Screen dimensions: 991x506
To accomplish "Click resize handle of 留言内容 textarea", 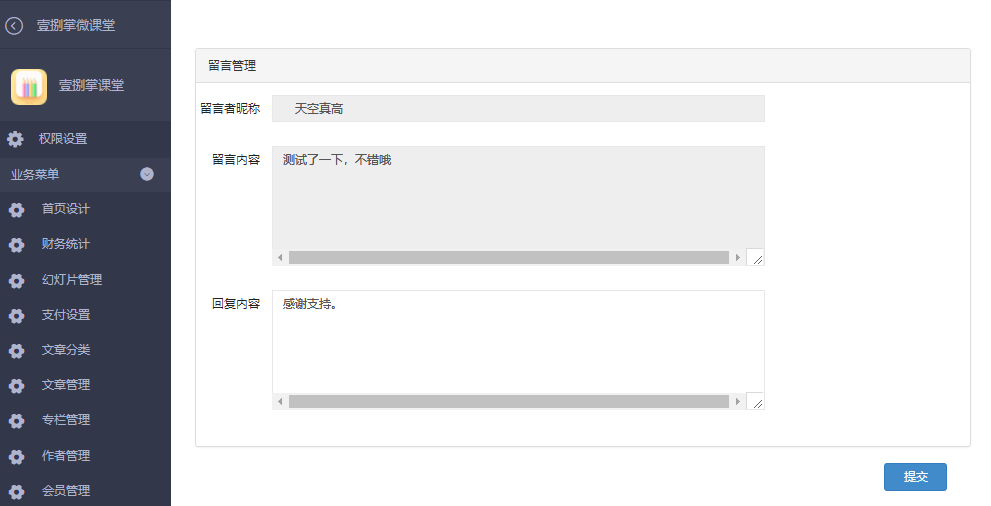I will pos(755,258).
